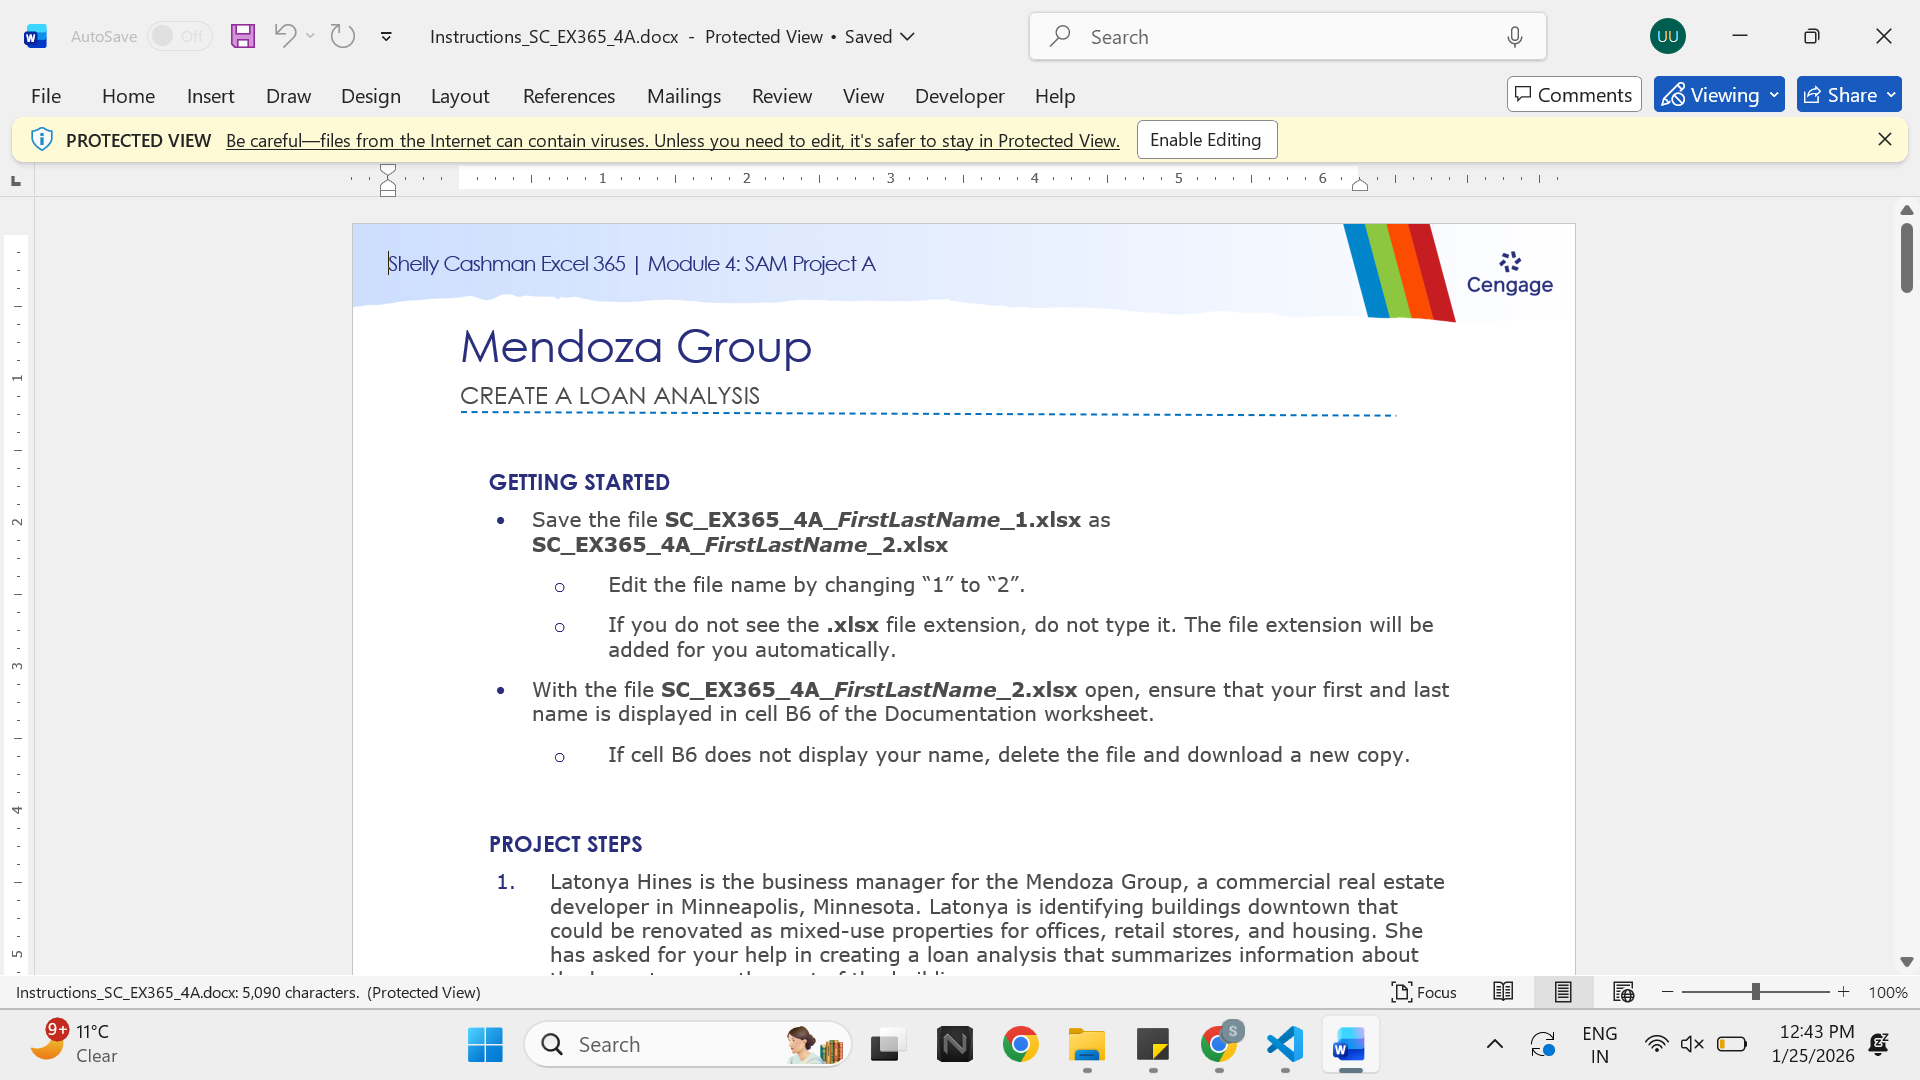Click the Undo arrow icon

(x=285, y=36)
